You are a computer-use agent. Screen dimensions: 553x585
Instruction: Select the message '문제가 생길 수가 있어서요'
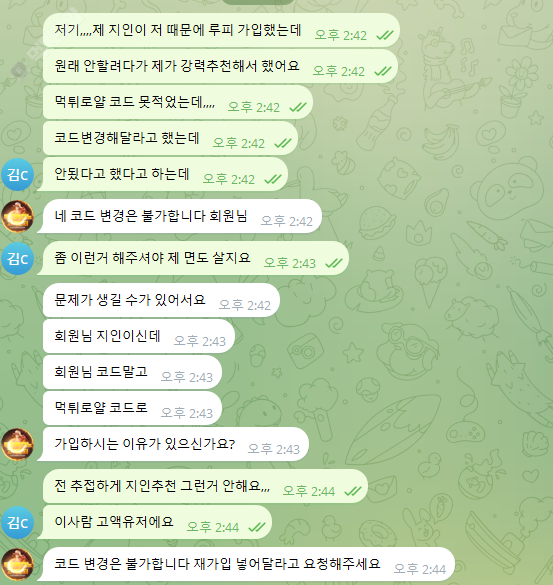[x=161, y=300]
